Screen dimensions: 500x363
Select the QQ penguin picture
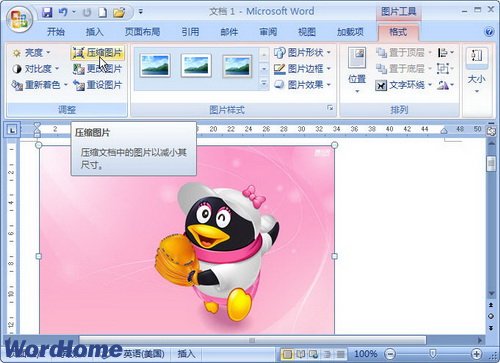[187, 240]
